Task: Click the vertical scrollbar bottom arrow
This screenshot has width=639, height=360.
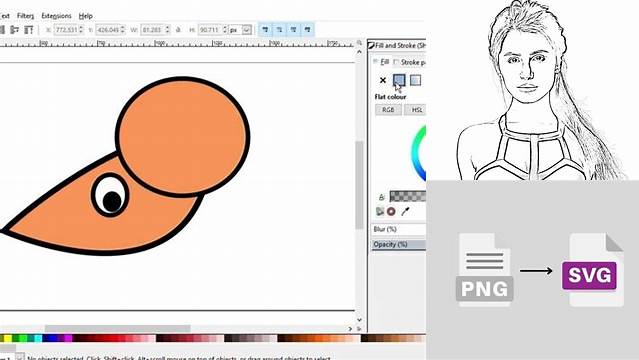Action: 359,320
